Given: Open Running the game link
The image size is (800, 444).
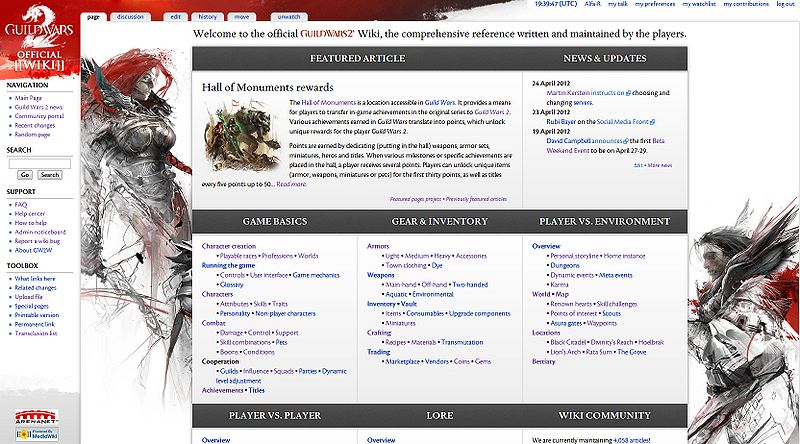Looking at the screenshot, I should pyautogui.click(x=228, y=266).
